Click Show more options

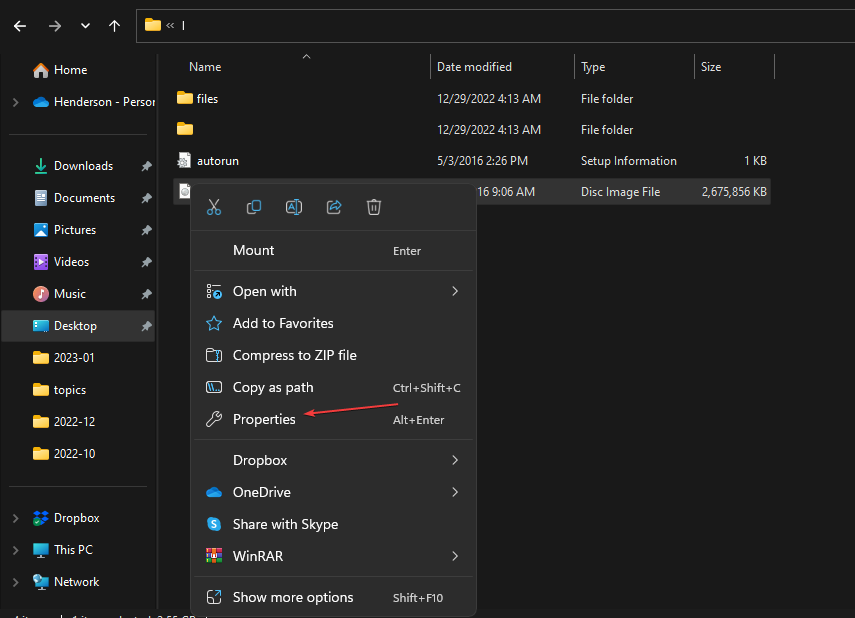[293, 597]
